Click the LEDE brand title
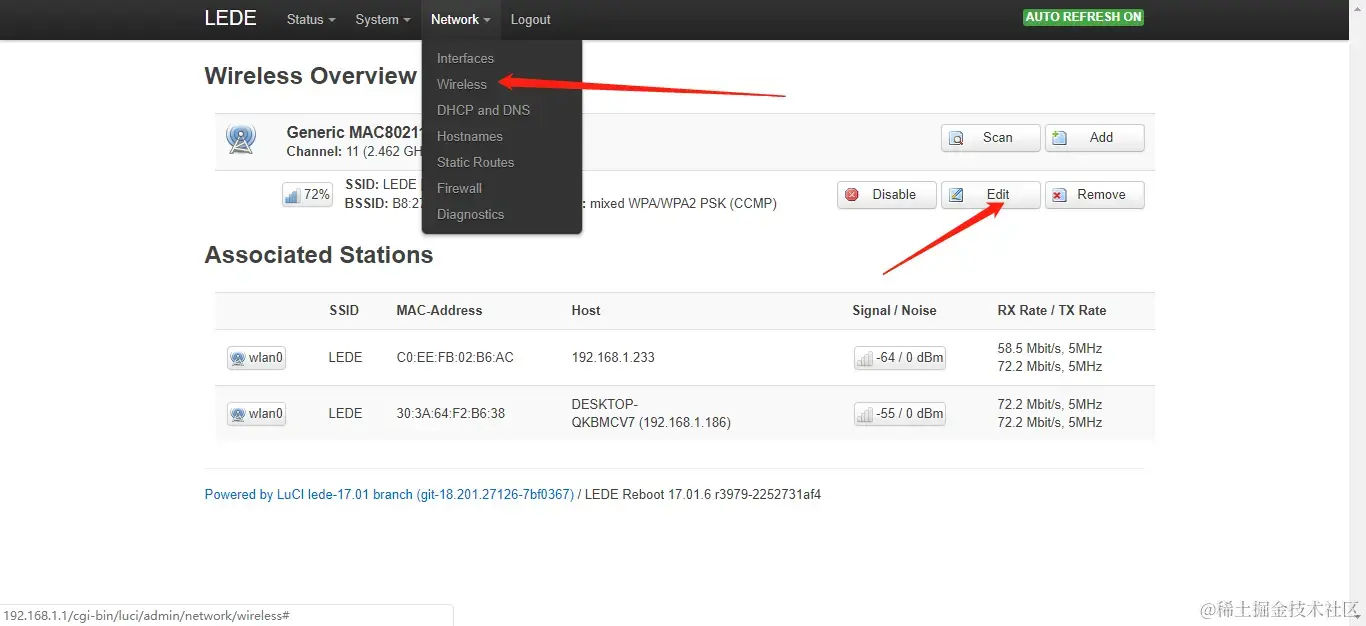This screenshot has width=1366, height=626. [x=230, y=18]
